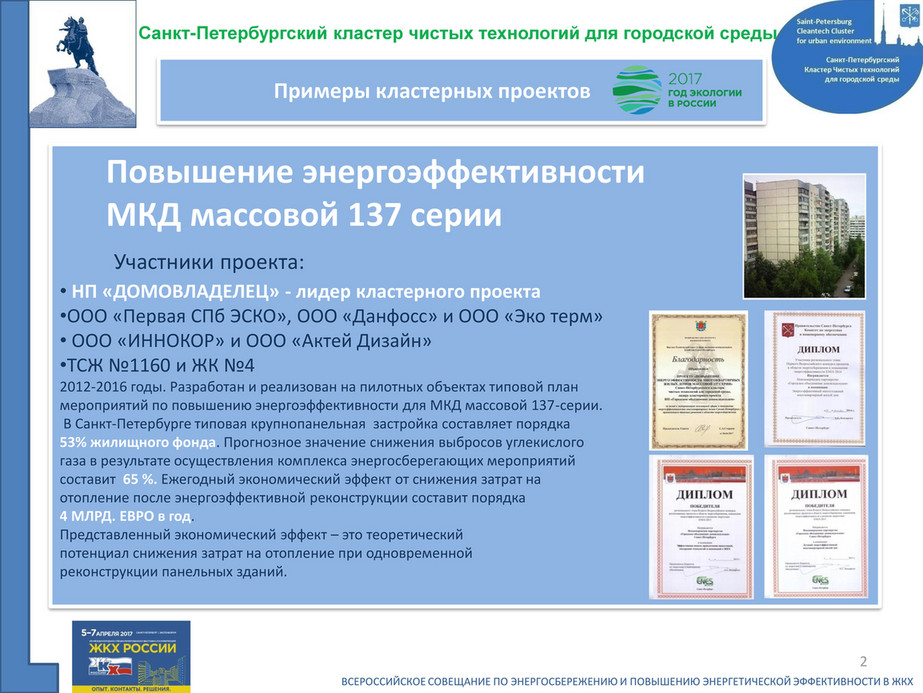Image resolution: width=923 pixels, height=693 pixels.
Task: Click the green header "Санкт-Петербургский кластер чистых технологий"
Action: 360,33
